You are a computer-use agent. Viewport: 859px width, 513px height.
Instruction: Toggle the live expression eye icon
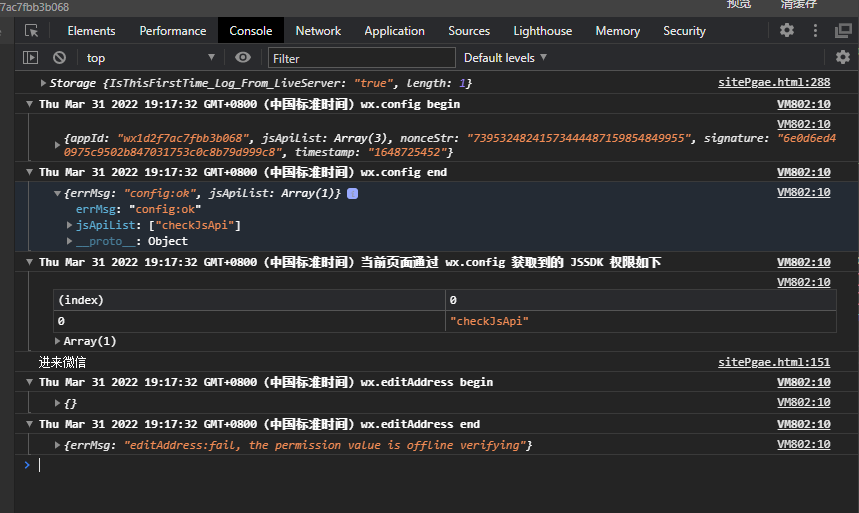[243, 58]
